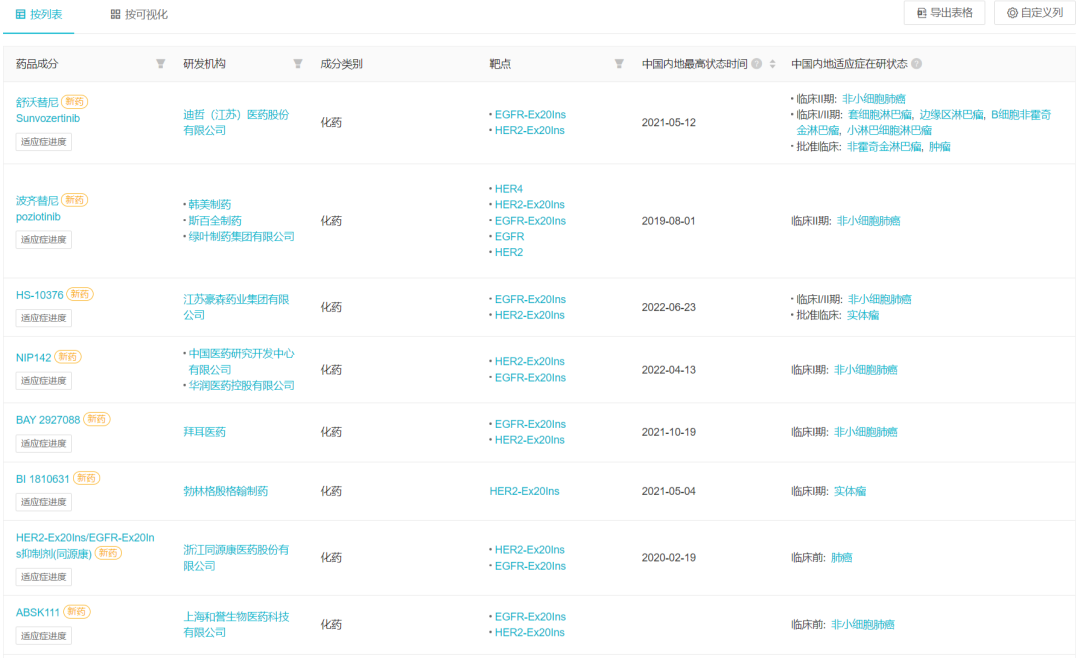Click 适应症进度 under NIP142
Image resolution: width=1080 pixels, height=658 pixels.
[x=43, y=380]
